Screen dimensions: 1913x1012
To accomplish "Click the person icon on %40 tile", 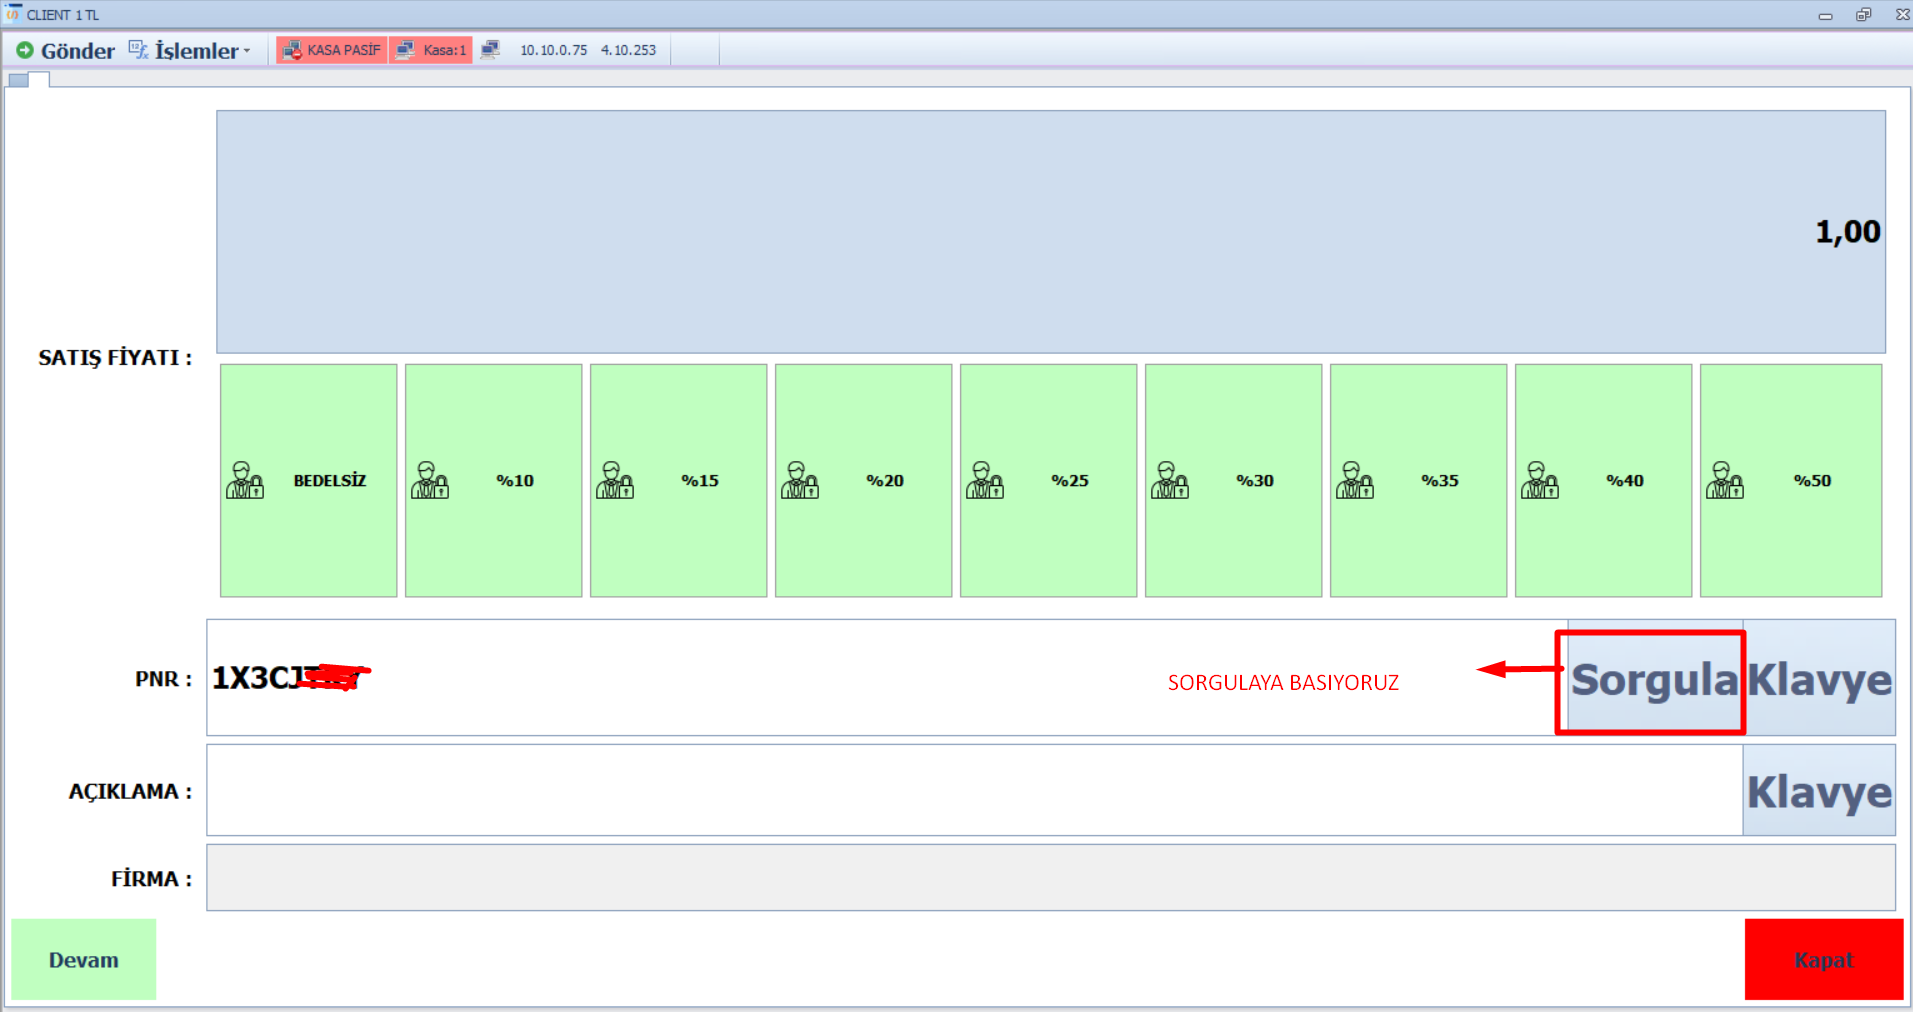I will pos(1540,480).
